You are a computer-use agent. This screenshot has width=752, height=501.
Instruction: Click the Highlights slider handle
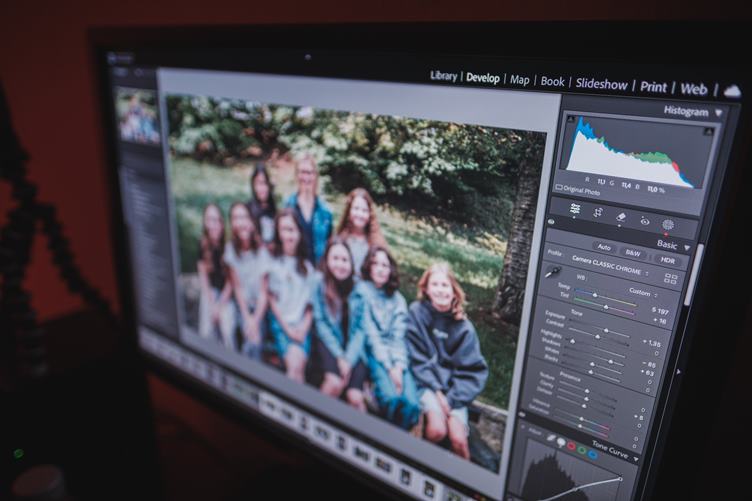click(x=572, y=341)
